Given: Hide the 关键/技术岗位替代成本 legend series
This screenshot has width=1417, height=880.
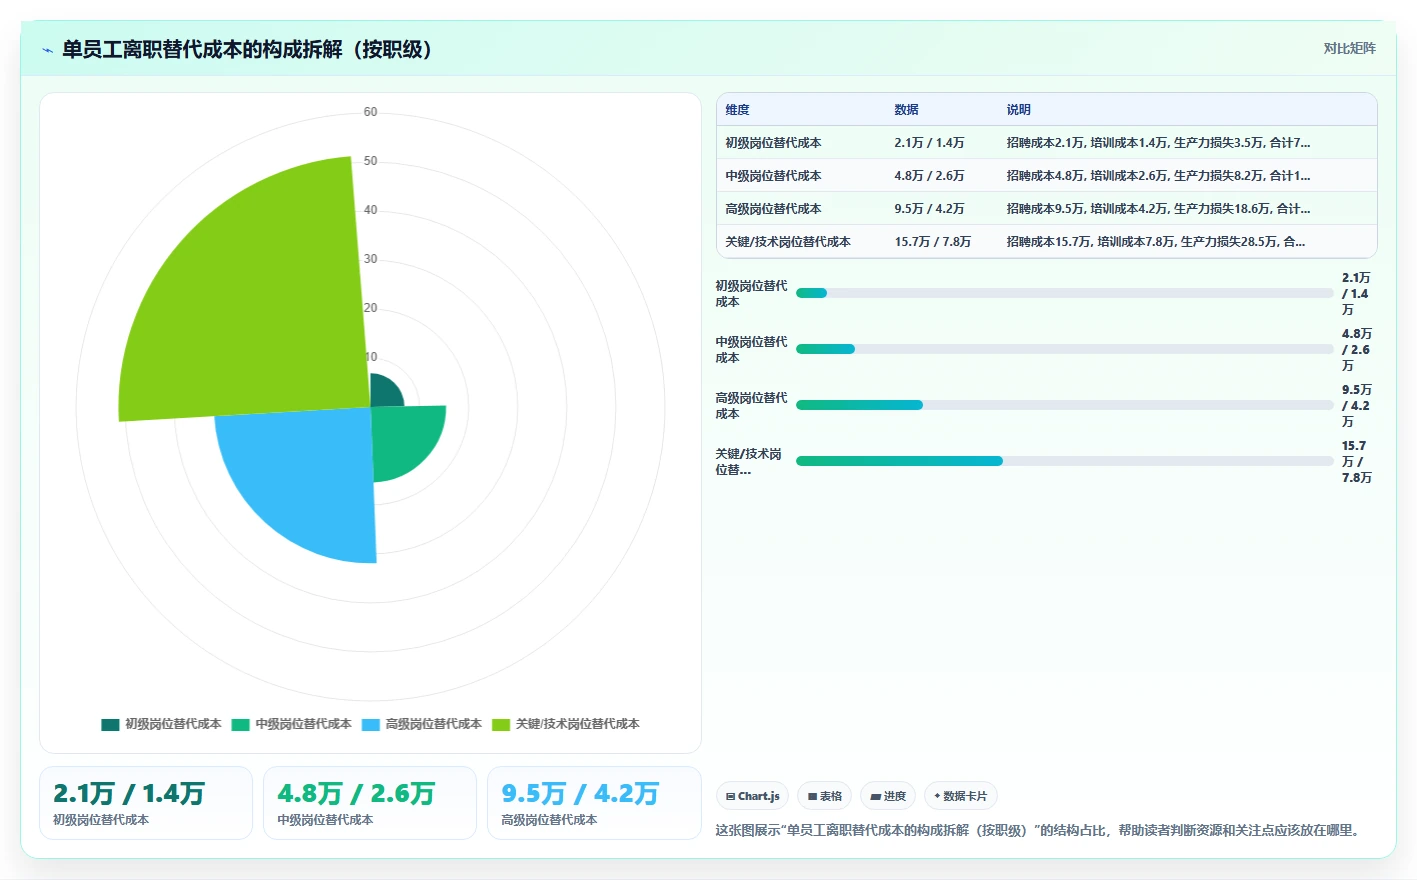Looking at the screenshot, I should click(x=565, y=724).
